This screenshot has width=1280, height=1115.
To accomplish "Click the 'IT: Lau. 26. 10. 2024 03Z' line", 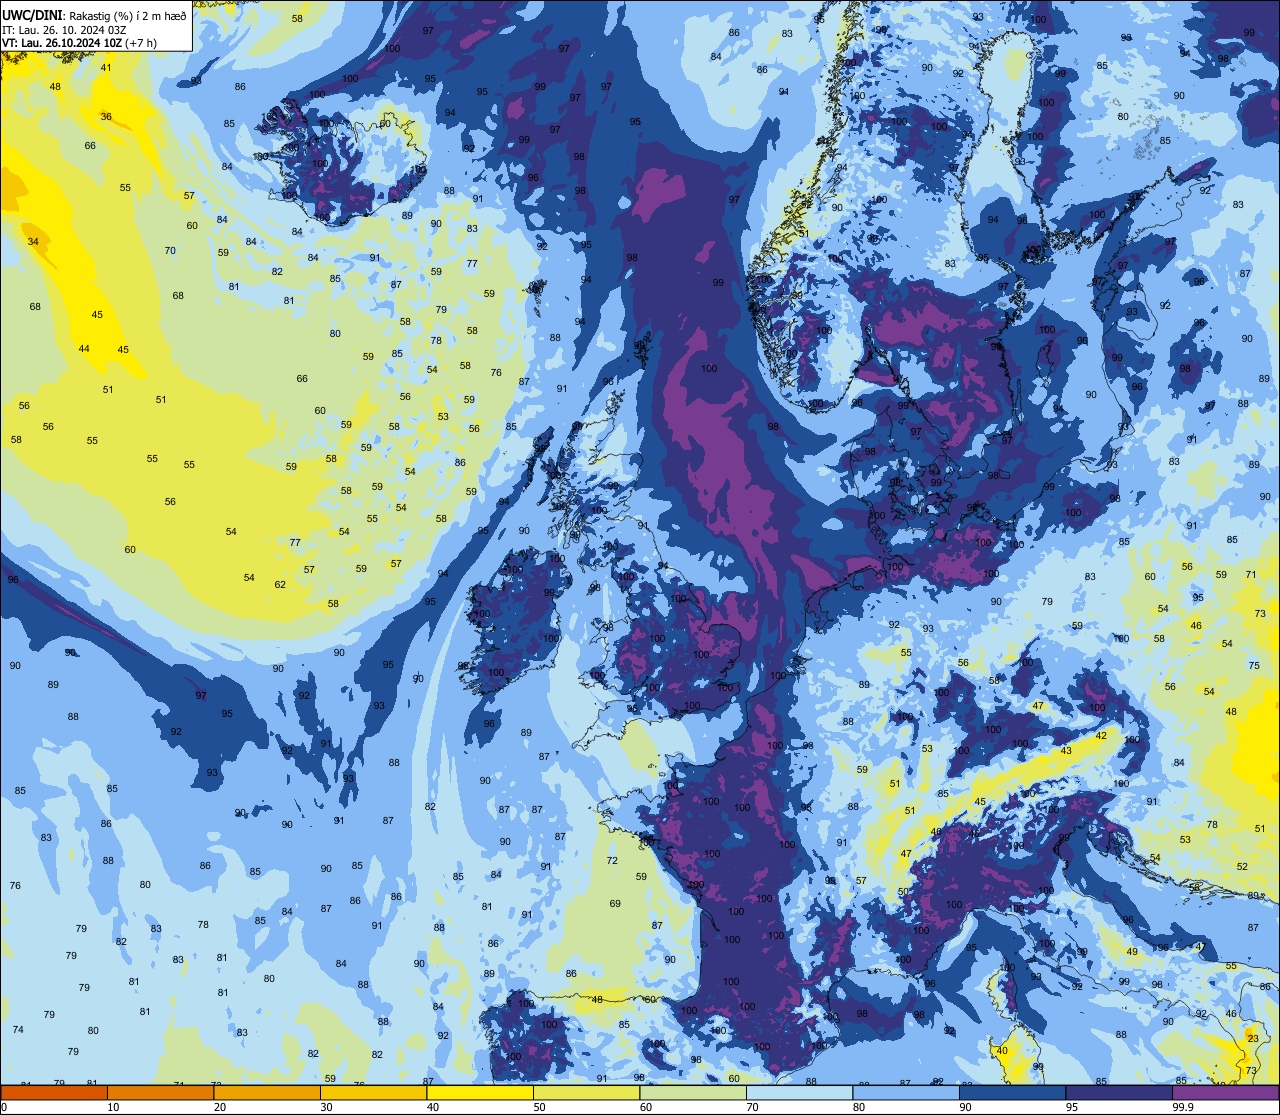I will (x=65, y=29).
